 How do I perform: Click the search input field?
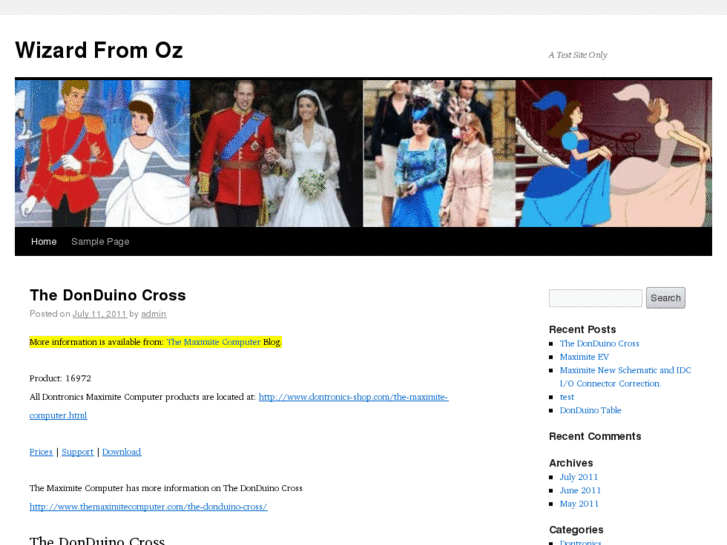point(595,298)
